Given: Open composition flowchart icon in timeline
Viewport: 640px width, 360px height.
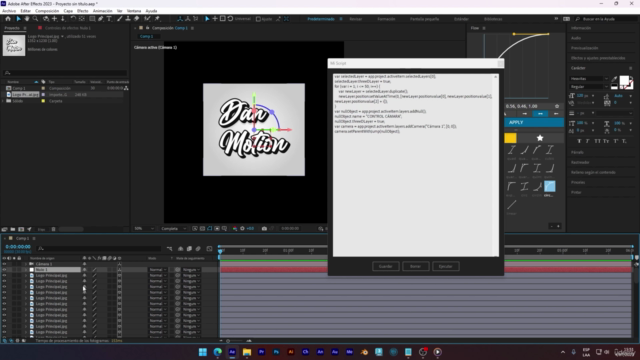Looking at the screenshot, I should [169, 249].
